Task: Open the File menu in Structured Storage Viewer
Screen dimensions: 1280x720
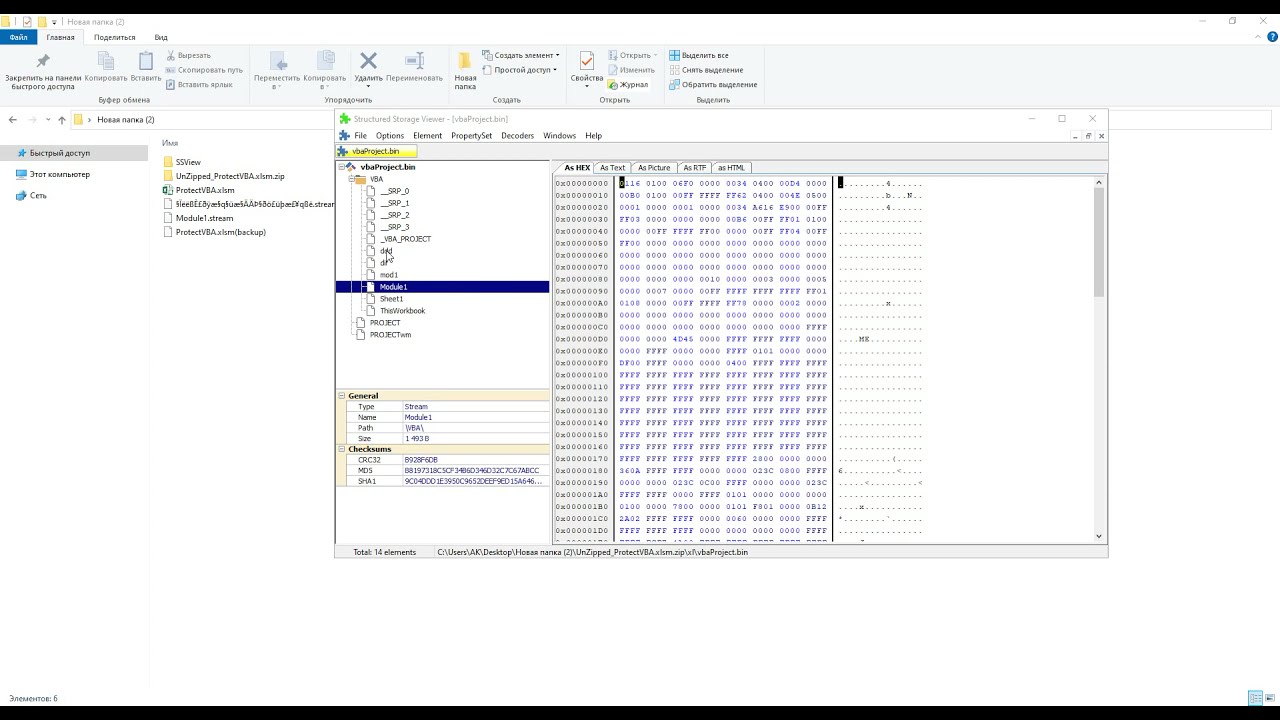Action: [360, 136]
